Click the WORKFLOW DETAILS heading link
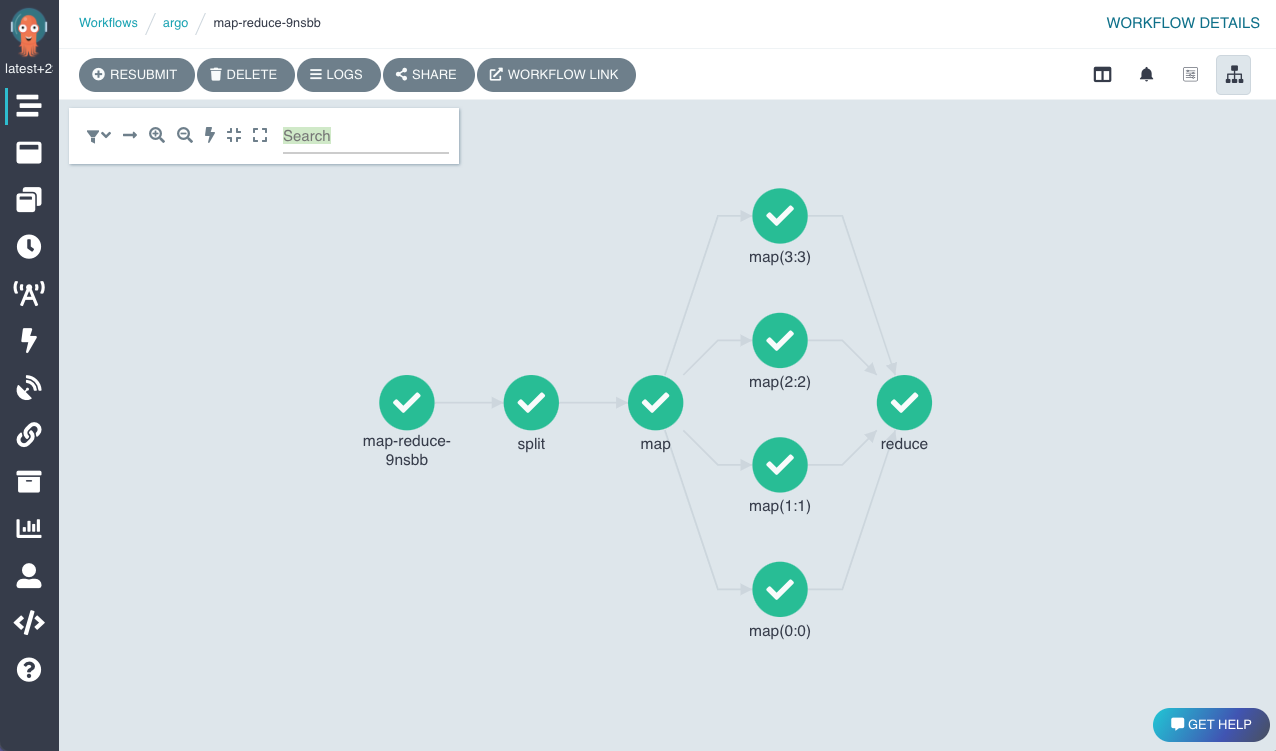This screenshot has width=1276, height=751. pyautogui.click(x=1183, y=22)
